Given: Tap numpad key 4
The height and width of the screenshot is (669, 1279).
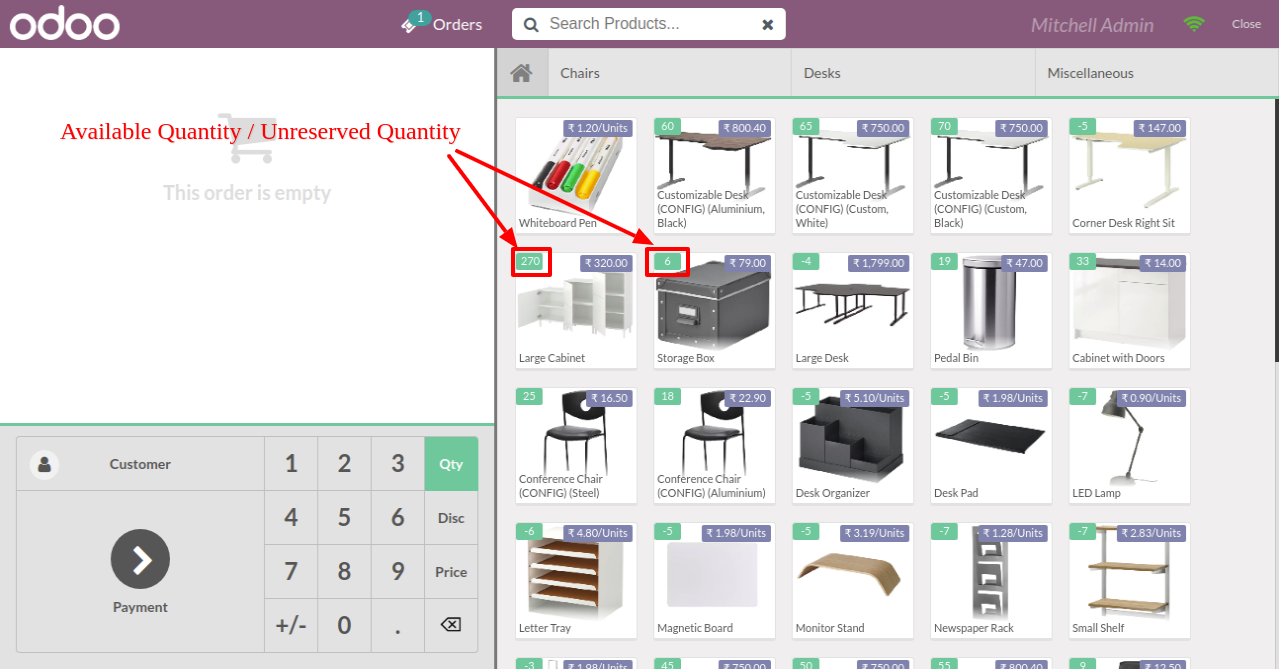Looking at the screenshot, I should pos(291,518).
